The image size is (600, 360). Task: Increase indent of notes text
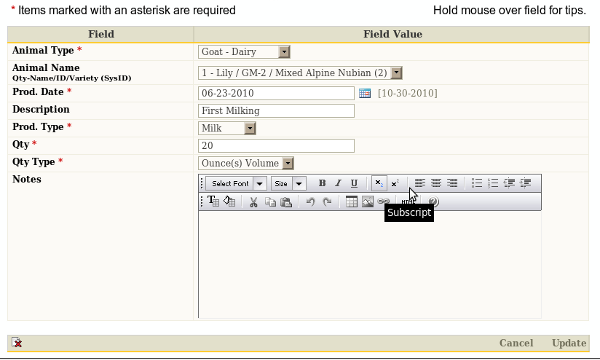(x=525, y=183)
